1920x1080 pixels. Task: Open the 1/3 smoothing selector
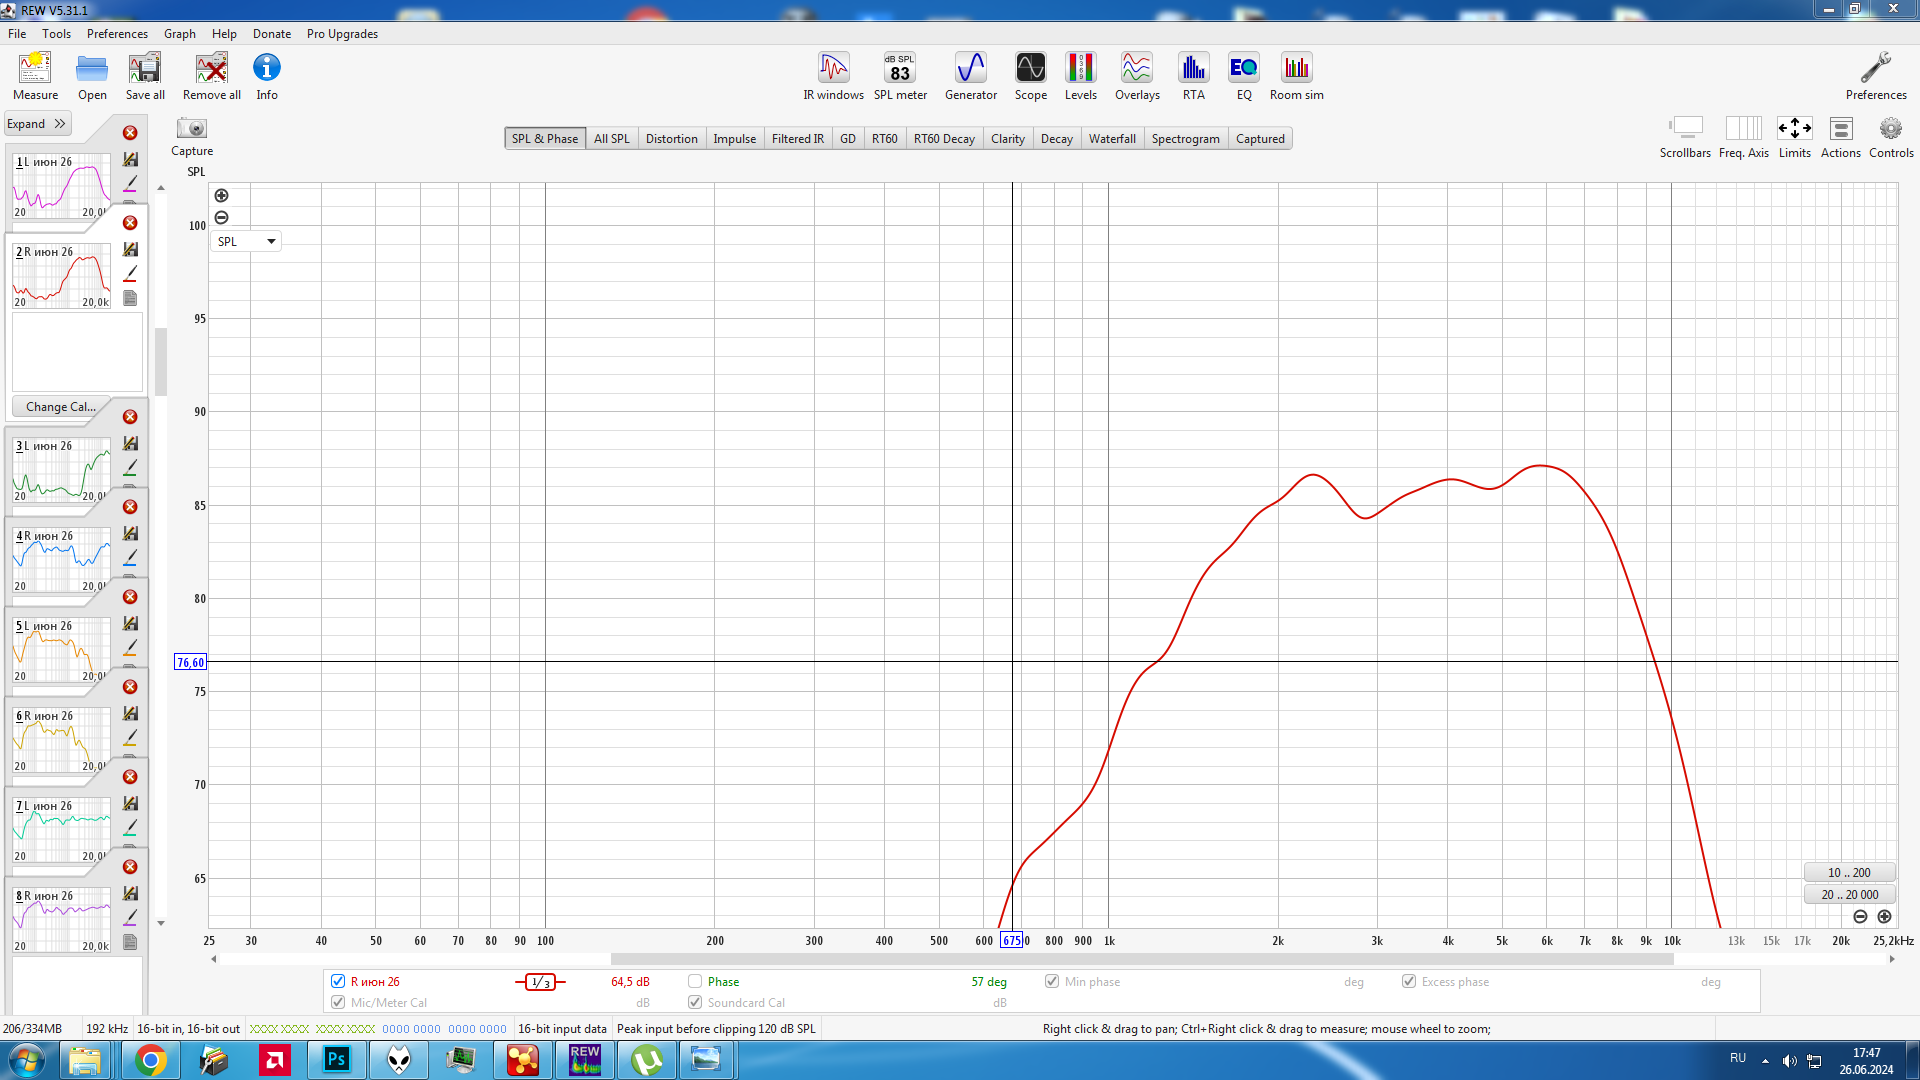(540, 982)
